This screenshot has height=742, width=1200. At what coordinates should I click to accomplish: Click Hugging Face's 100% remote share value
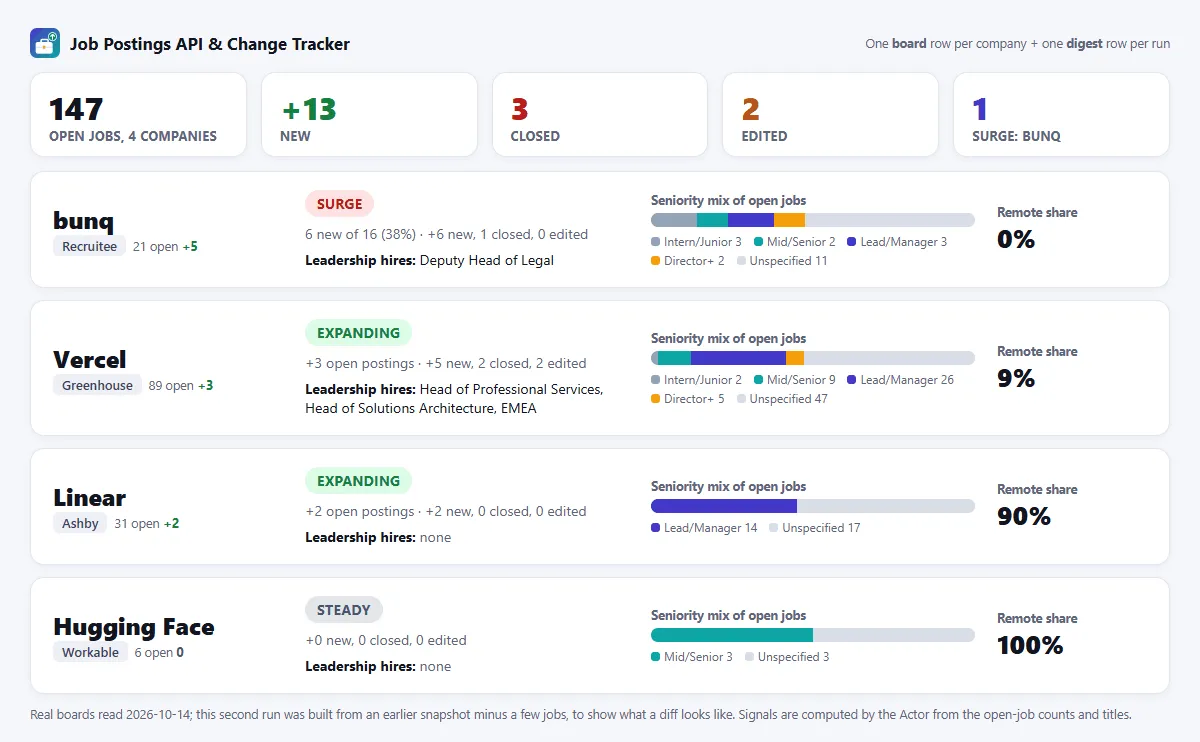coord(1030,645)
